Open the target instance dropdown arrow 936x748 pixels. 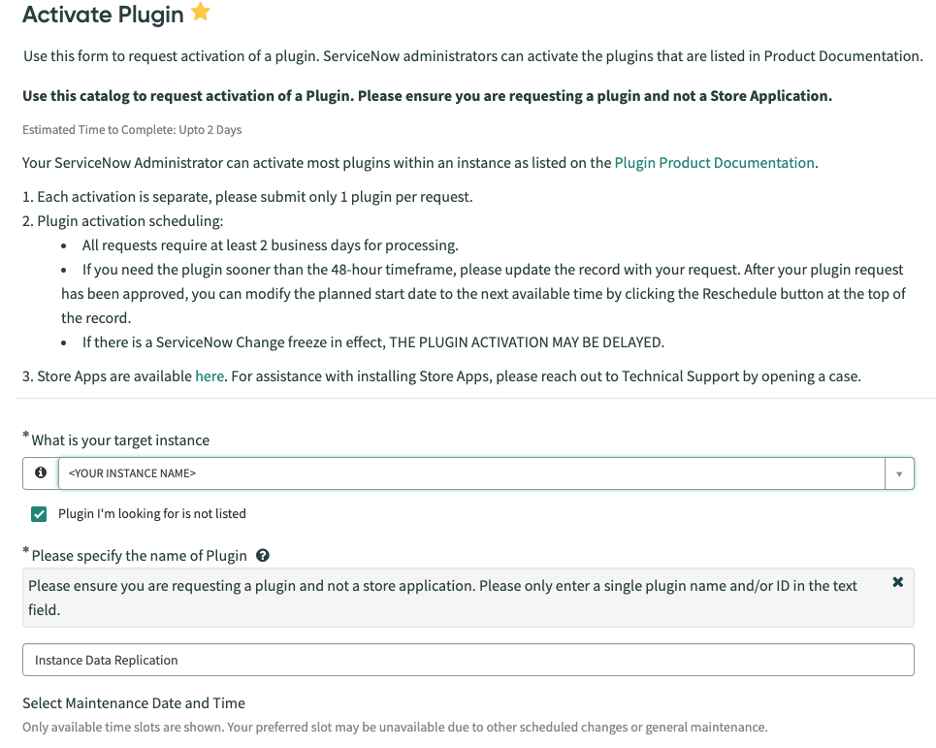tap(899, 474)
